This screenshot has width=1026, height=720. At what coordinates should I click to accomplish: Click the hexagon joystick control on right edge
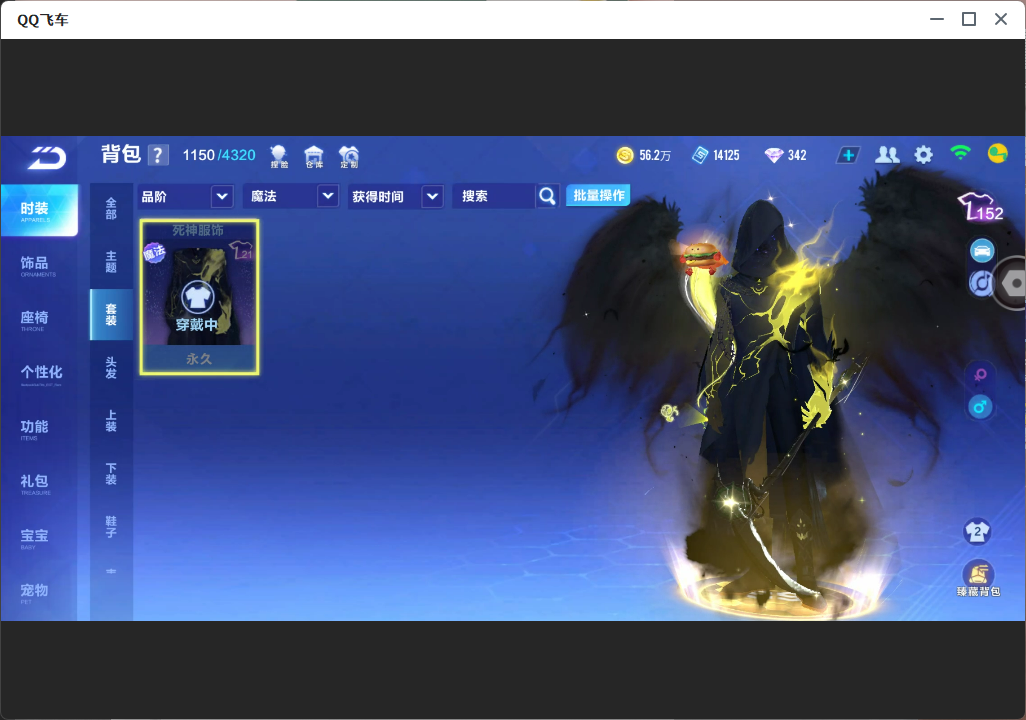[x=1012, y=283]
